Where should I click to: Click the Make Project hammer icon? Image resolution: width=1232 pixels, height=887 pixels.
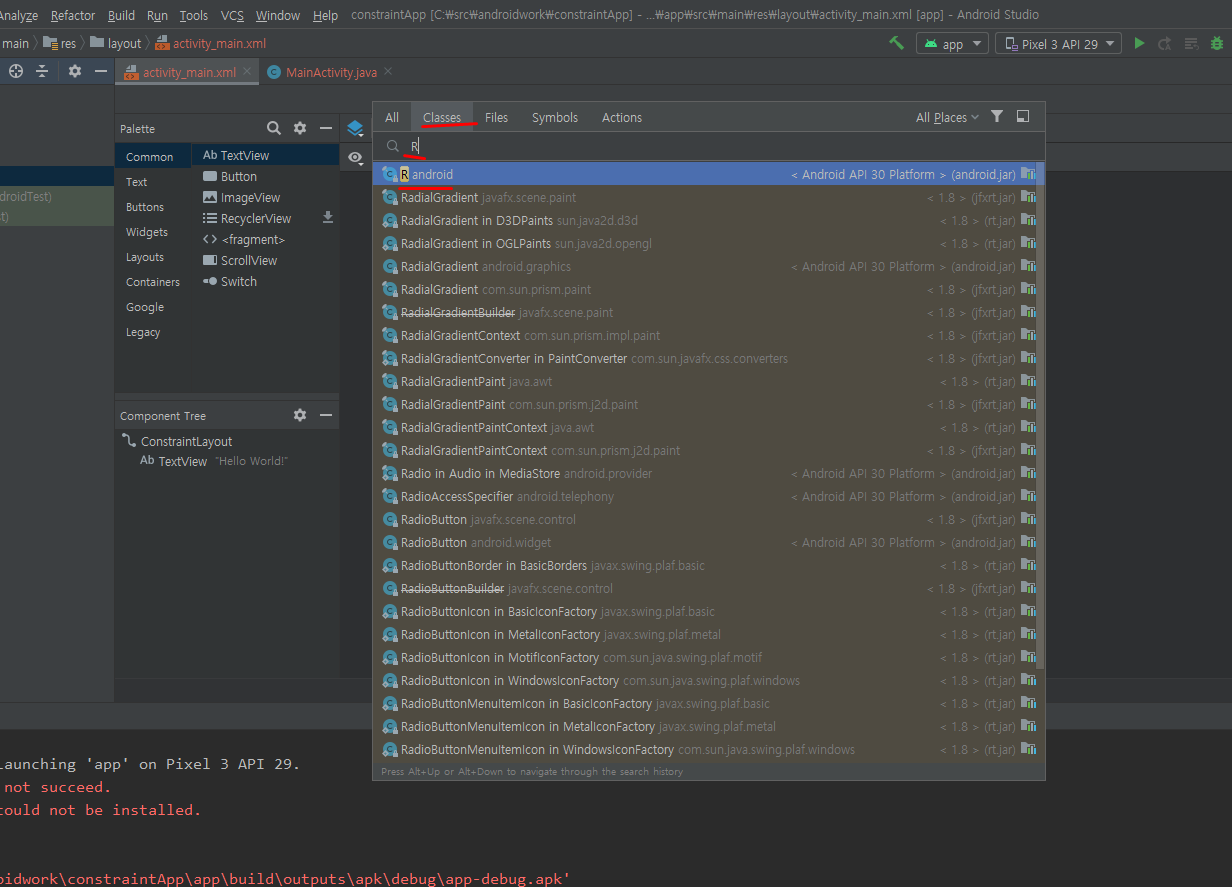897,43
